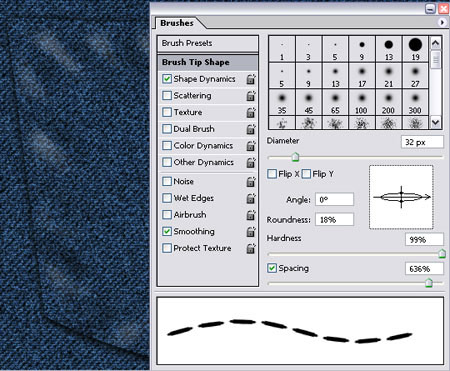Screen dimensions: 450x371
Task: Select the soft round 17 brush preset
Action: pyautogui.click(x=362, y=76)
